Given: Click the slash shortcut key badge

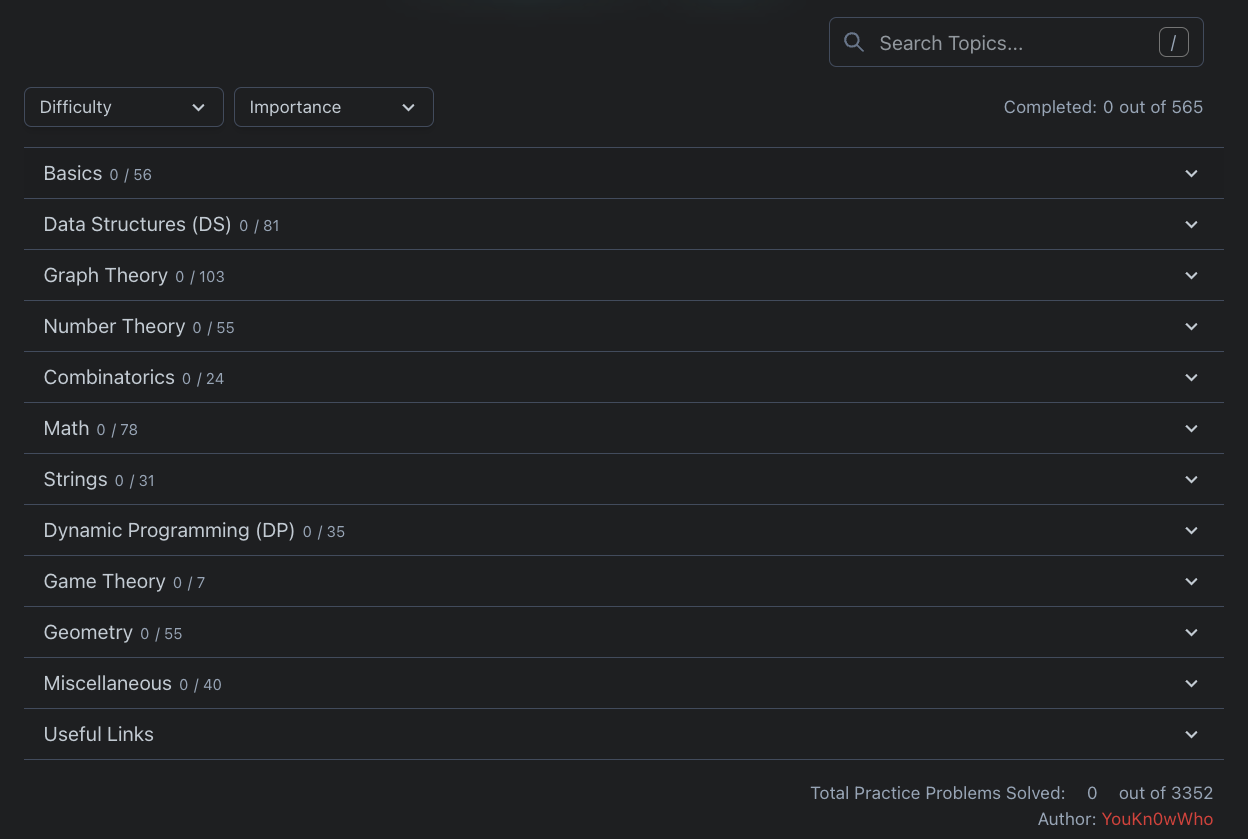Looking at the screenshot, I should tap(1173, 42).
